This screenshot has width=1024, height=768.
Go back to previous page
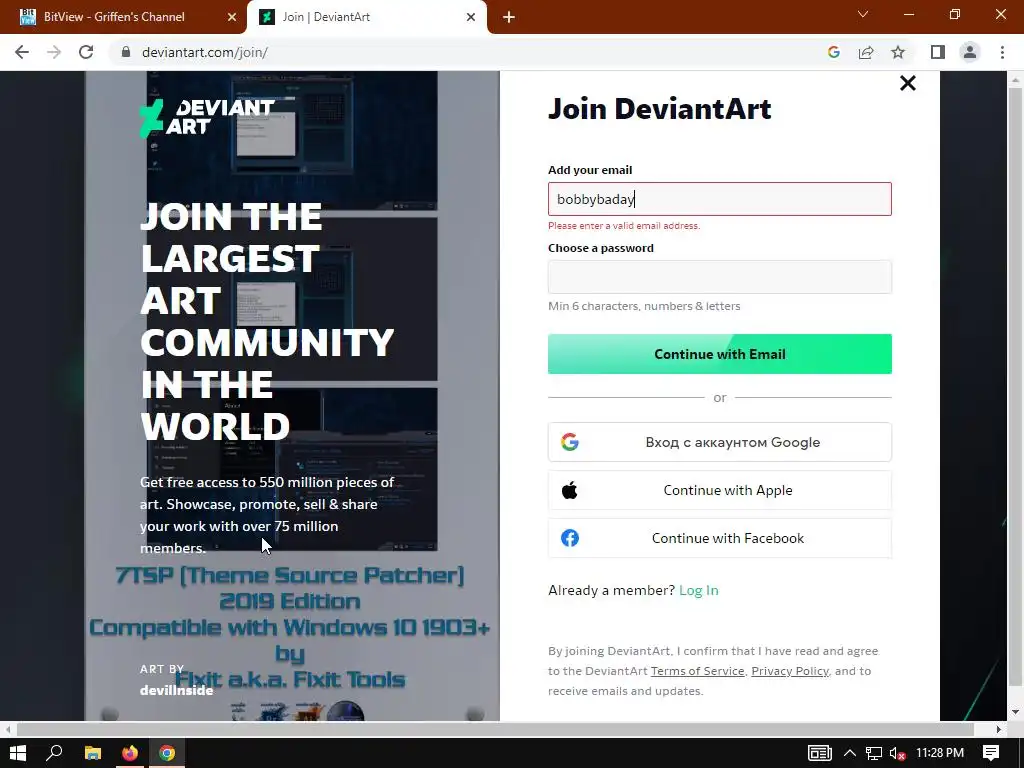pyautogui.click(x=22, y=52)
